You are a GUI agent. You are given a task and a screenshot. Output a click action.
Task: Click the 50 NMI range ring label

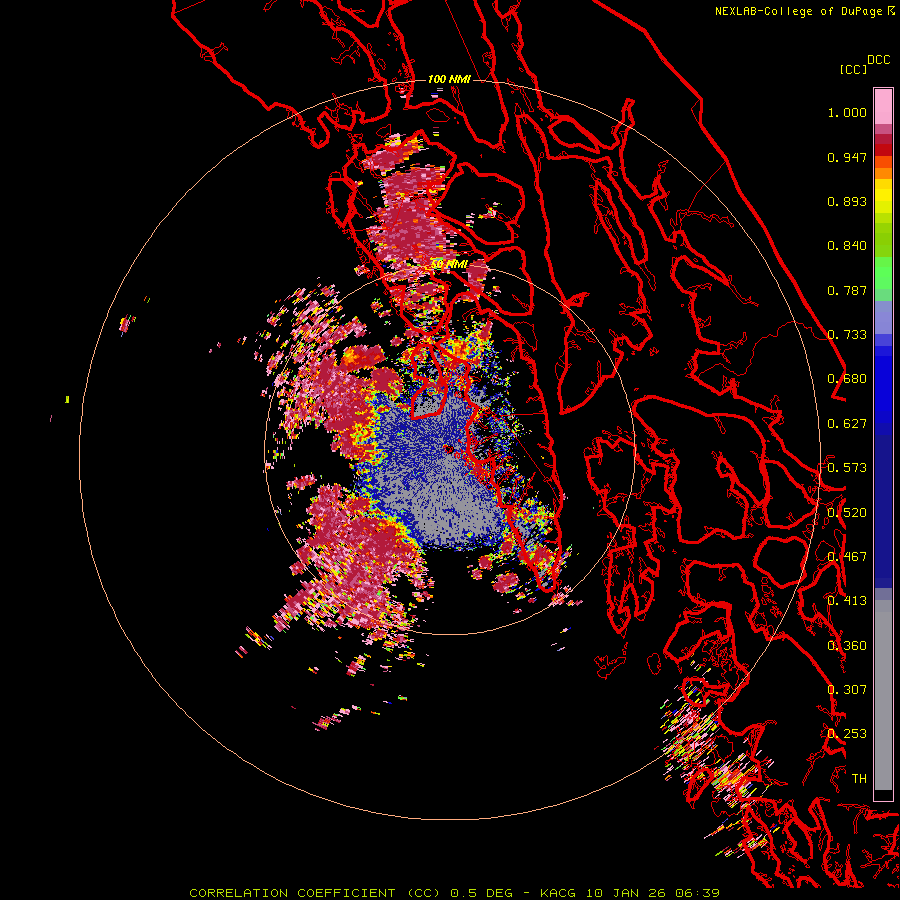click(x=449, y=264)
